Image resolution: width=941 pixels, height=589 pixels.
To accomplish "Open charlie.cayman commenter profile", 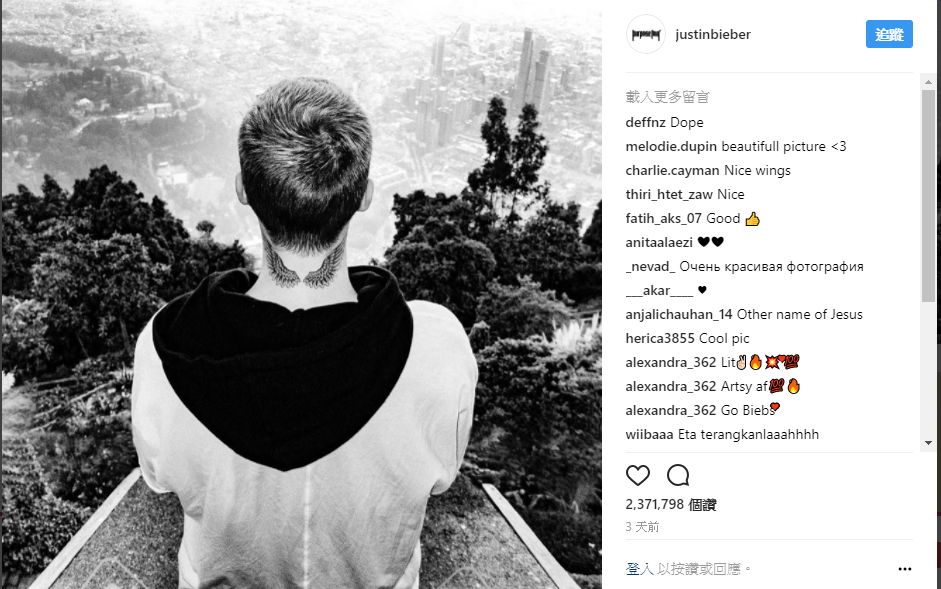I will pos(673,171).
